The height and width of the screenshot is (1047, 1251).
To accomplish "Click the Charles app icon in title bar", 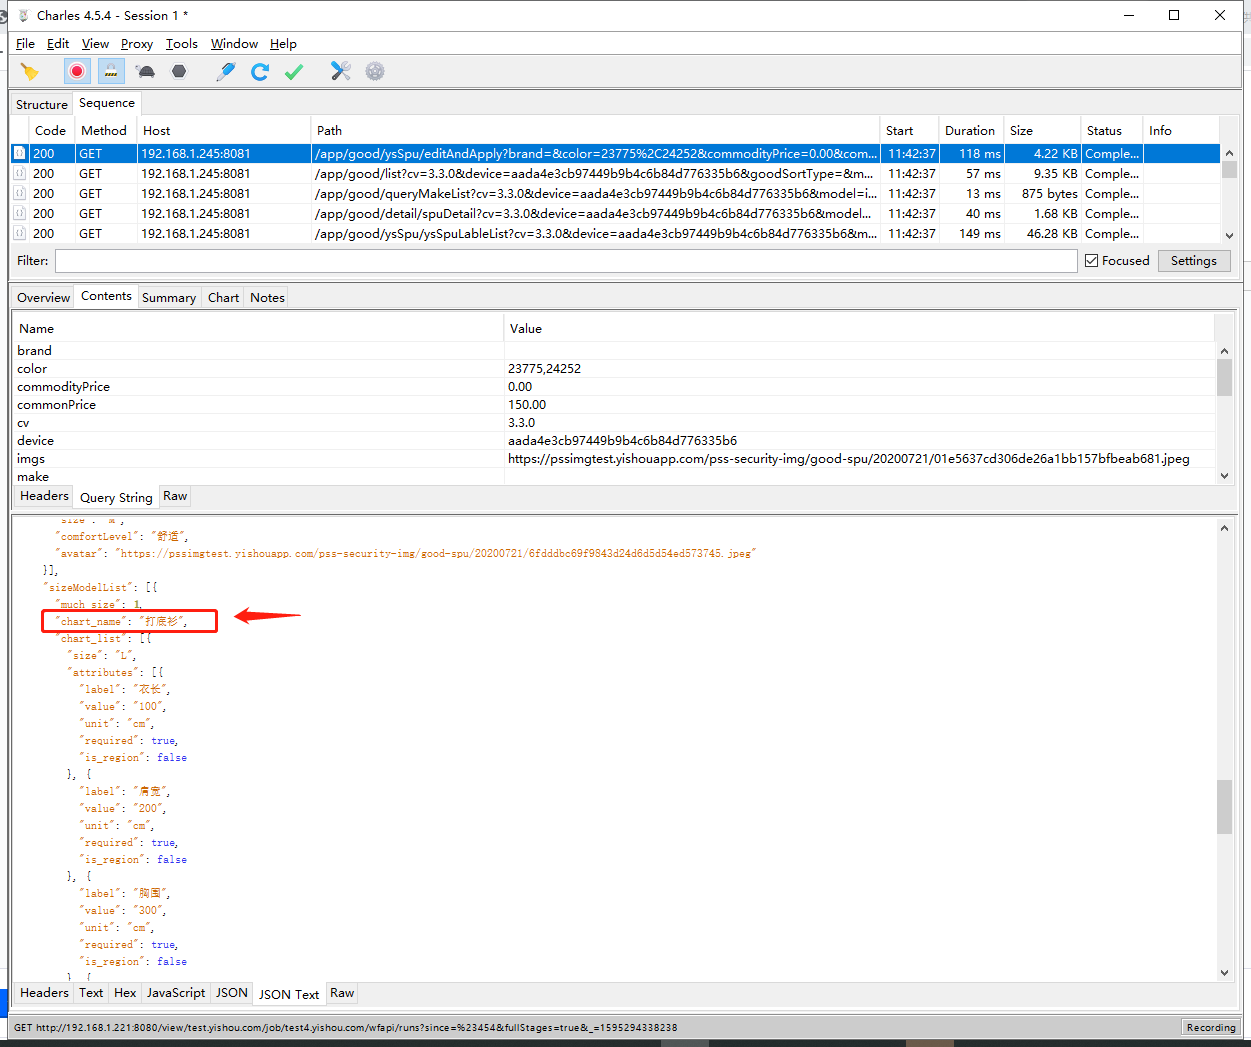I will [x=24, y=15].
